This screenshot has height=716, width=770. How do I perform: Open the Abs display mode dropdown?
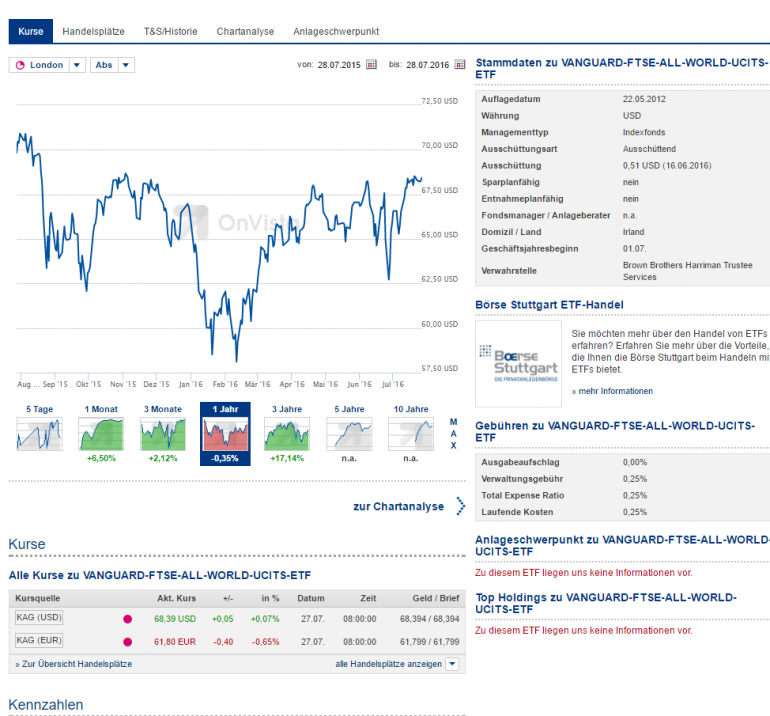[126, 65]
